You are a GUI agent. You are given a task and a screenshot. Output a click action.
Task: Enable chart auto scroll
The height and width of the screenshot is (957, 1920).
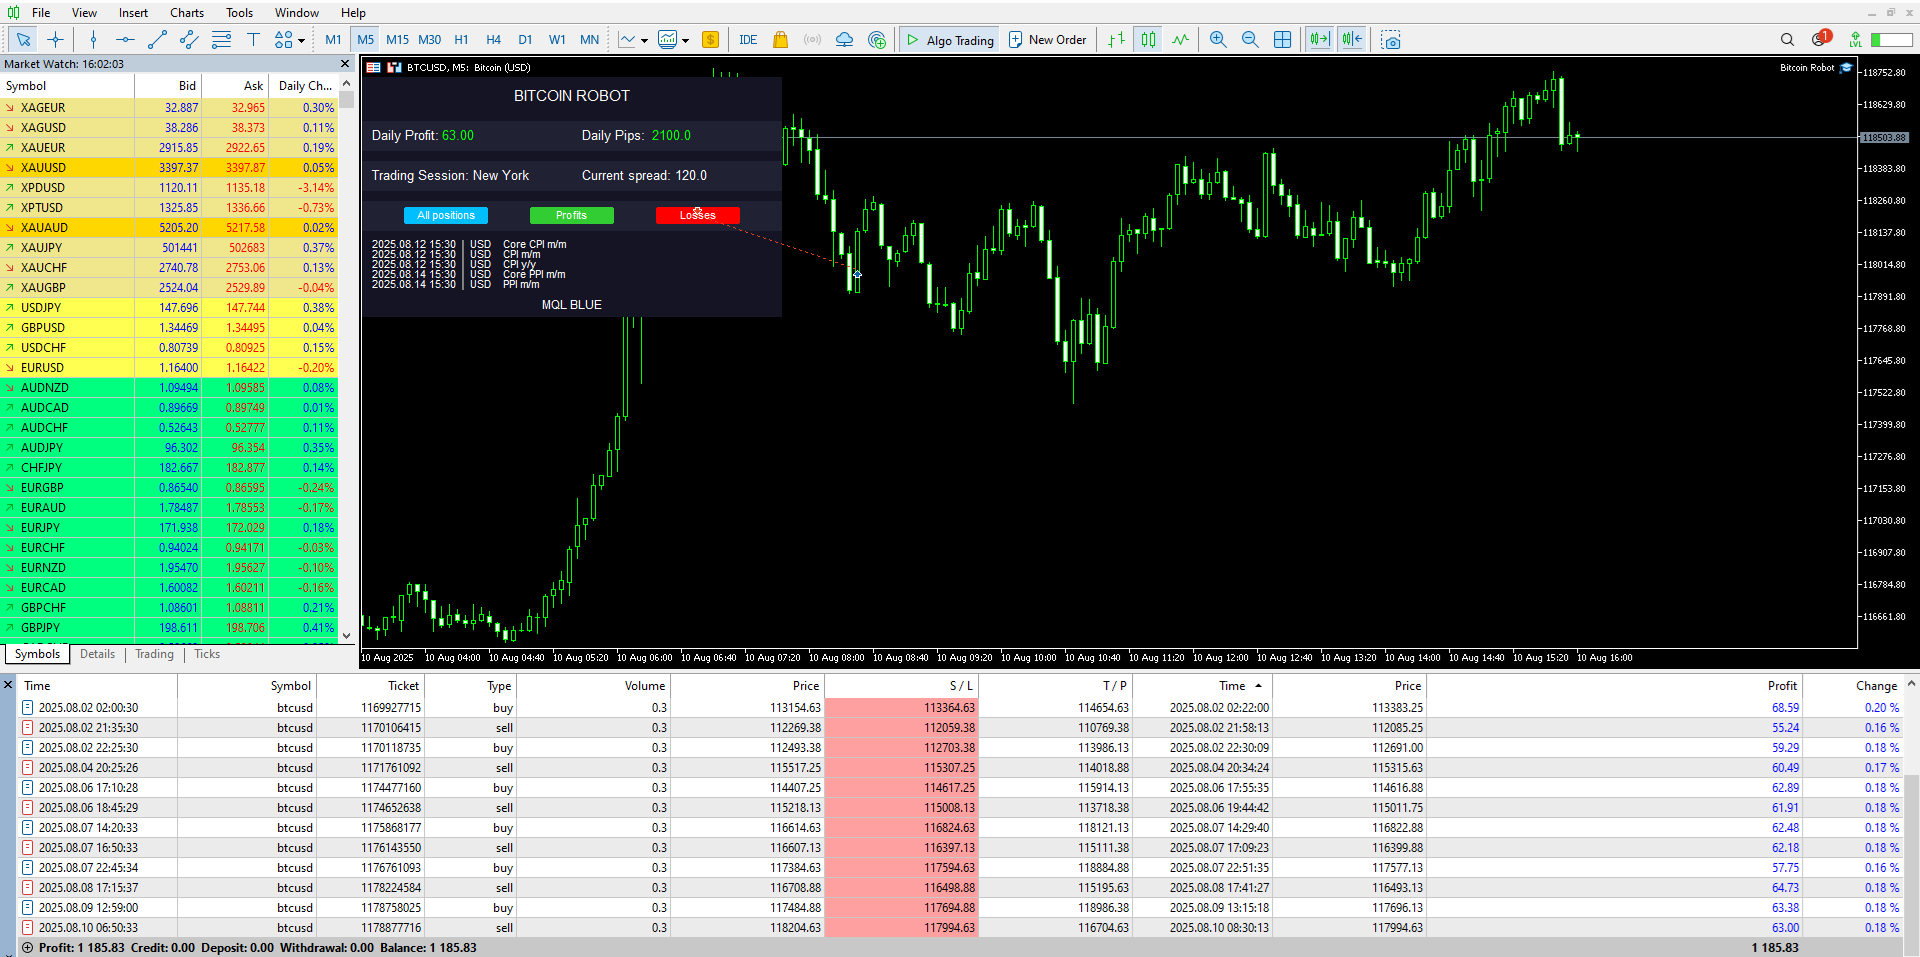coord(1319,39)
